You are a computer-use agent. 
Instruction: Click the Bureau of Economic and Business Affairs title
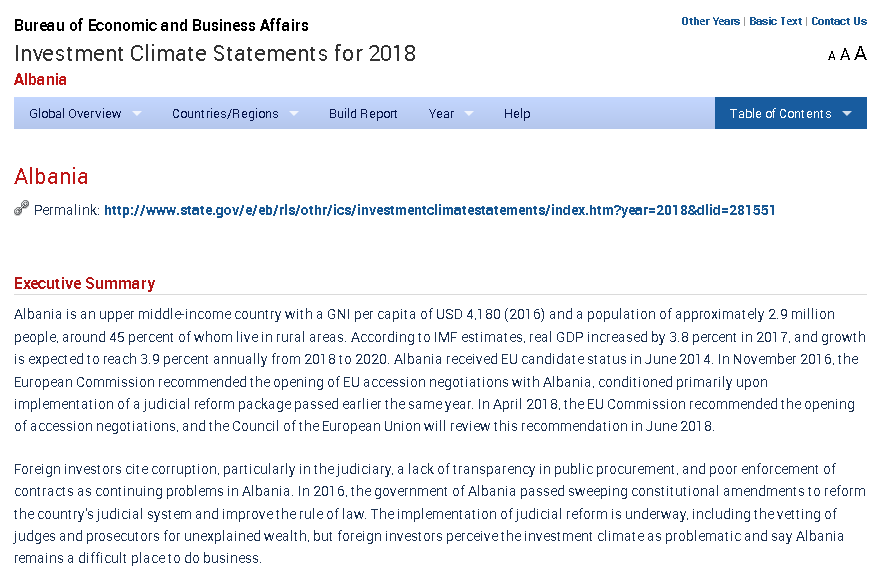161,26
